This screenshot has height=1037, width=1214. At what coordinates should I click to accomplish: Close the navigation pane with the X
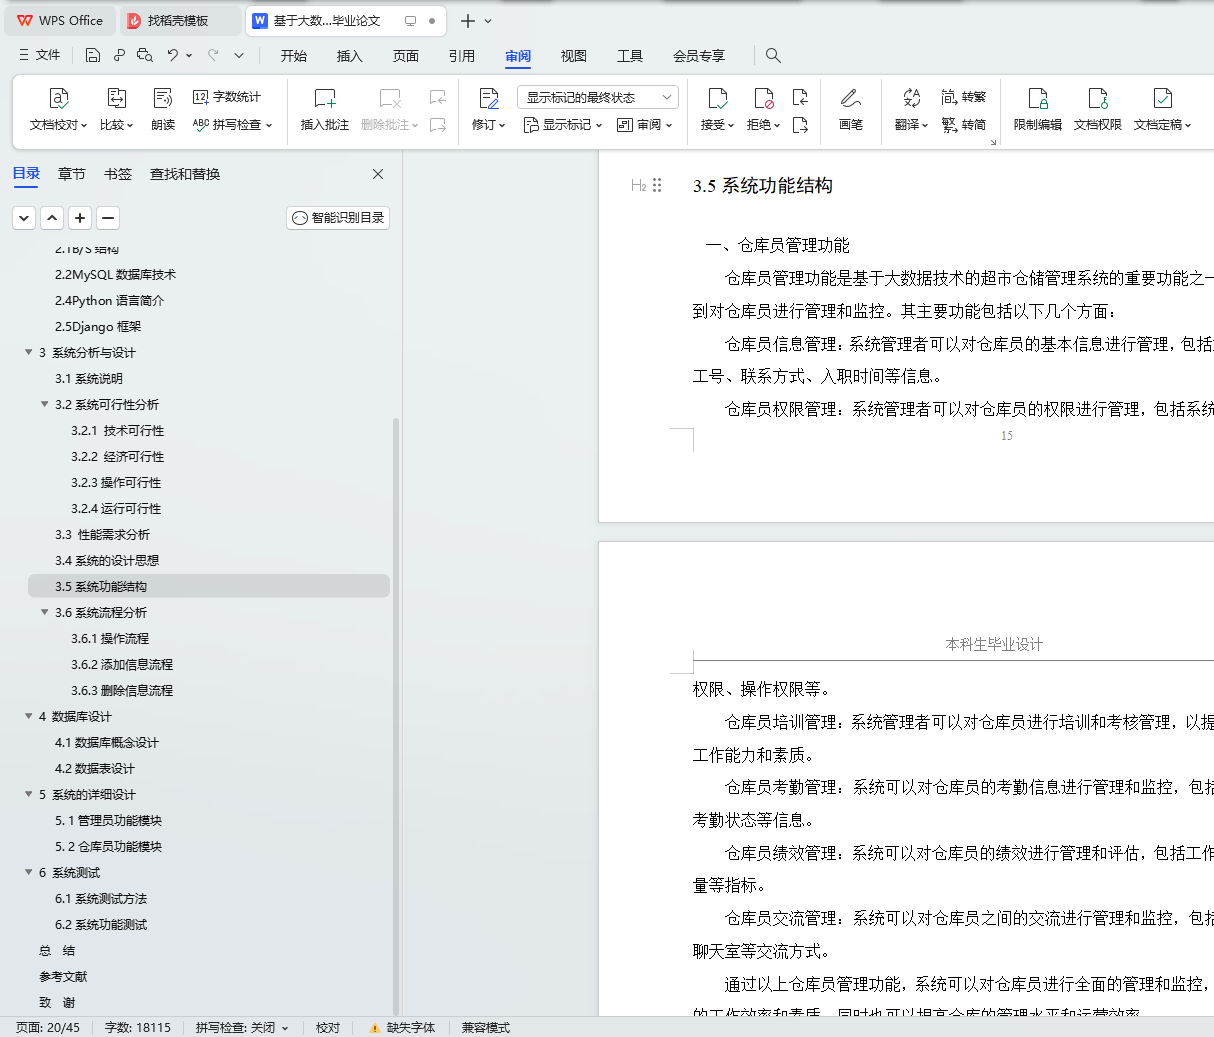378,174
